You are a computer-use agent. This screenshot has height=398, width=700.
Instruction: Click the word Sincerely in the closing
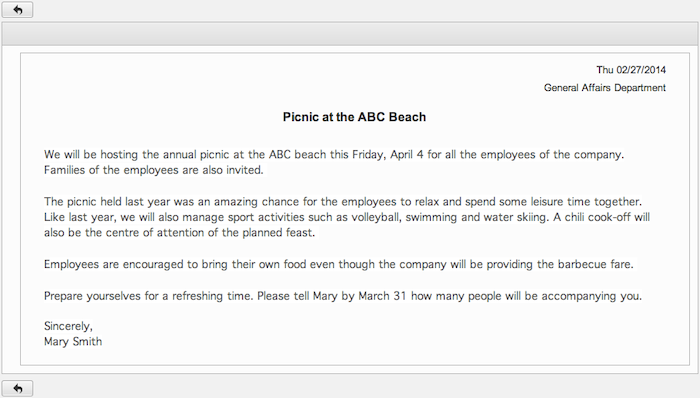click(x=68, y=326)
